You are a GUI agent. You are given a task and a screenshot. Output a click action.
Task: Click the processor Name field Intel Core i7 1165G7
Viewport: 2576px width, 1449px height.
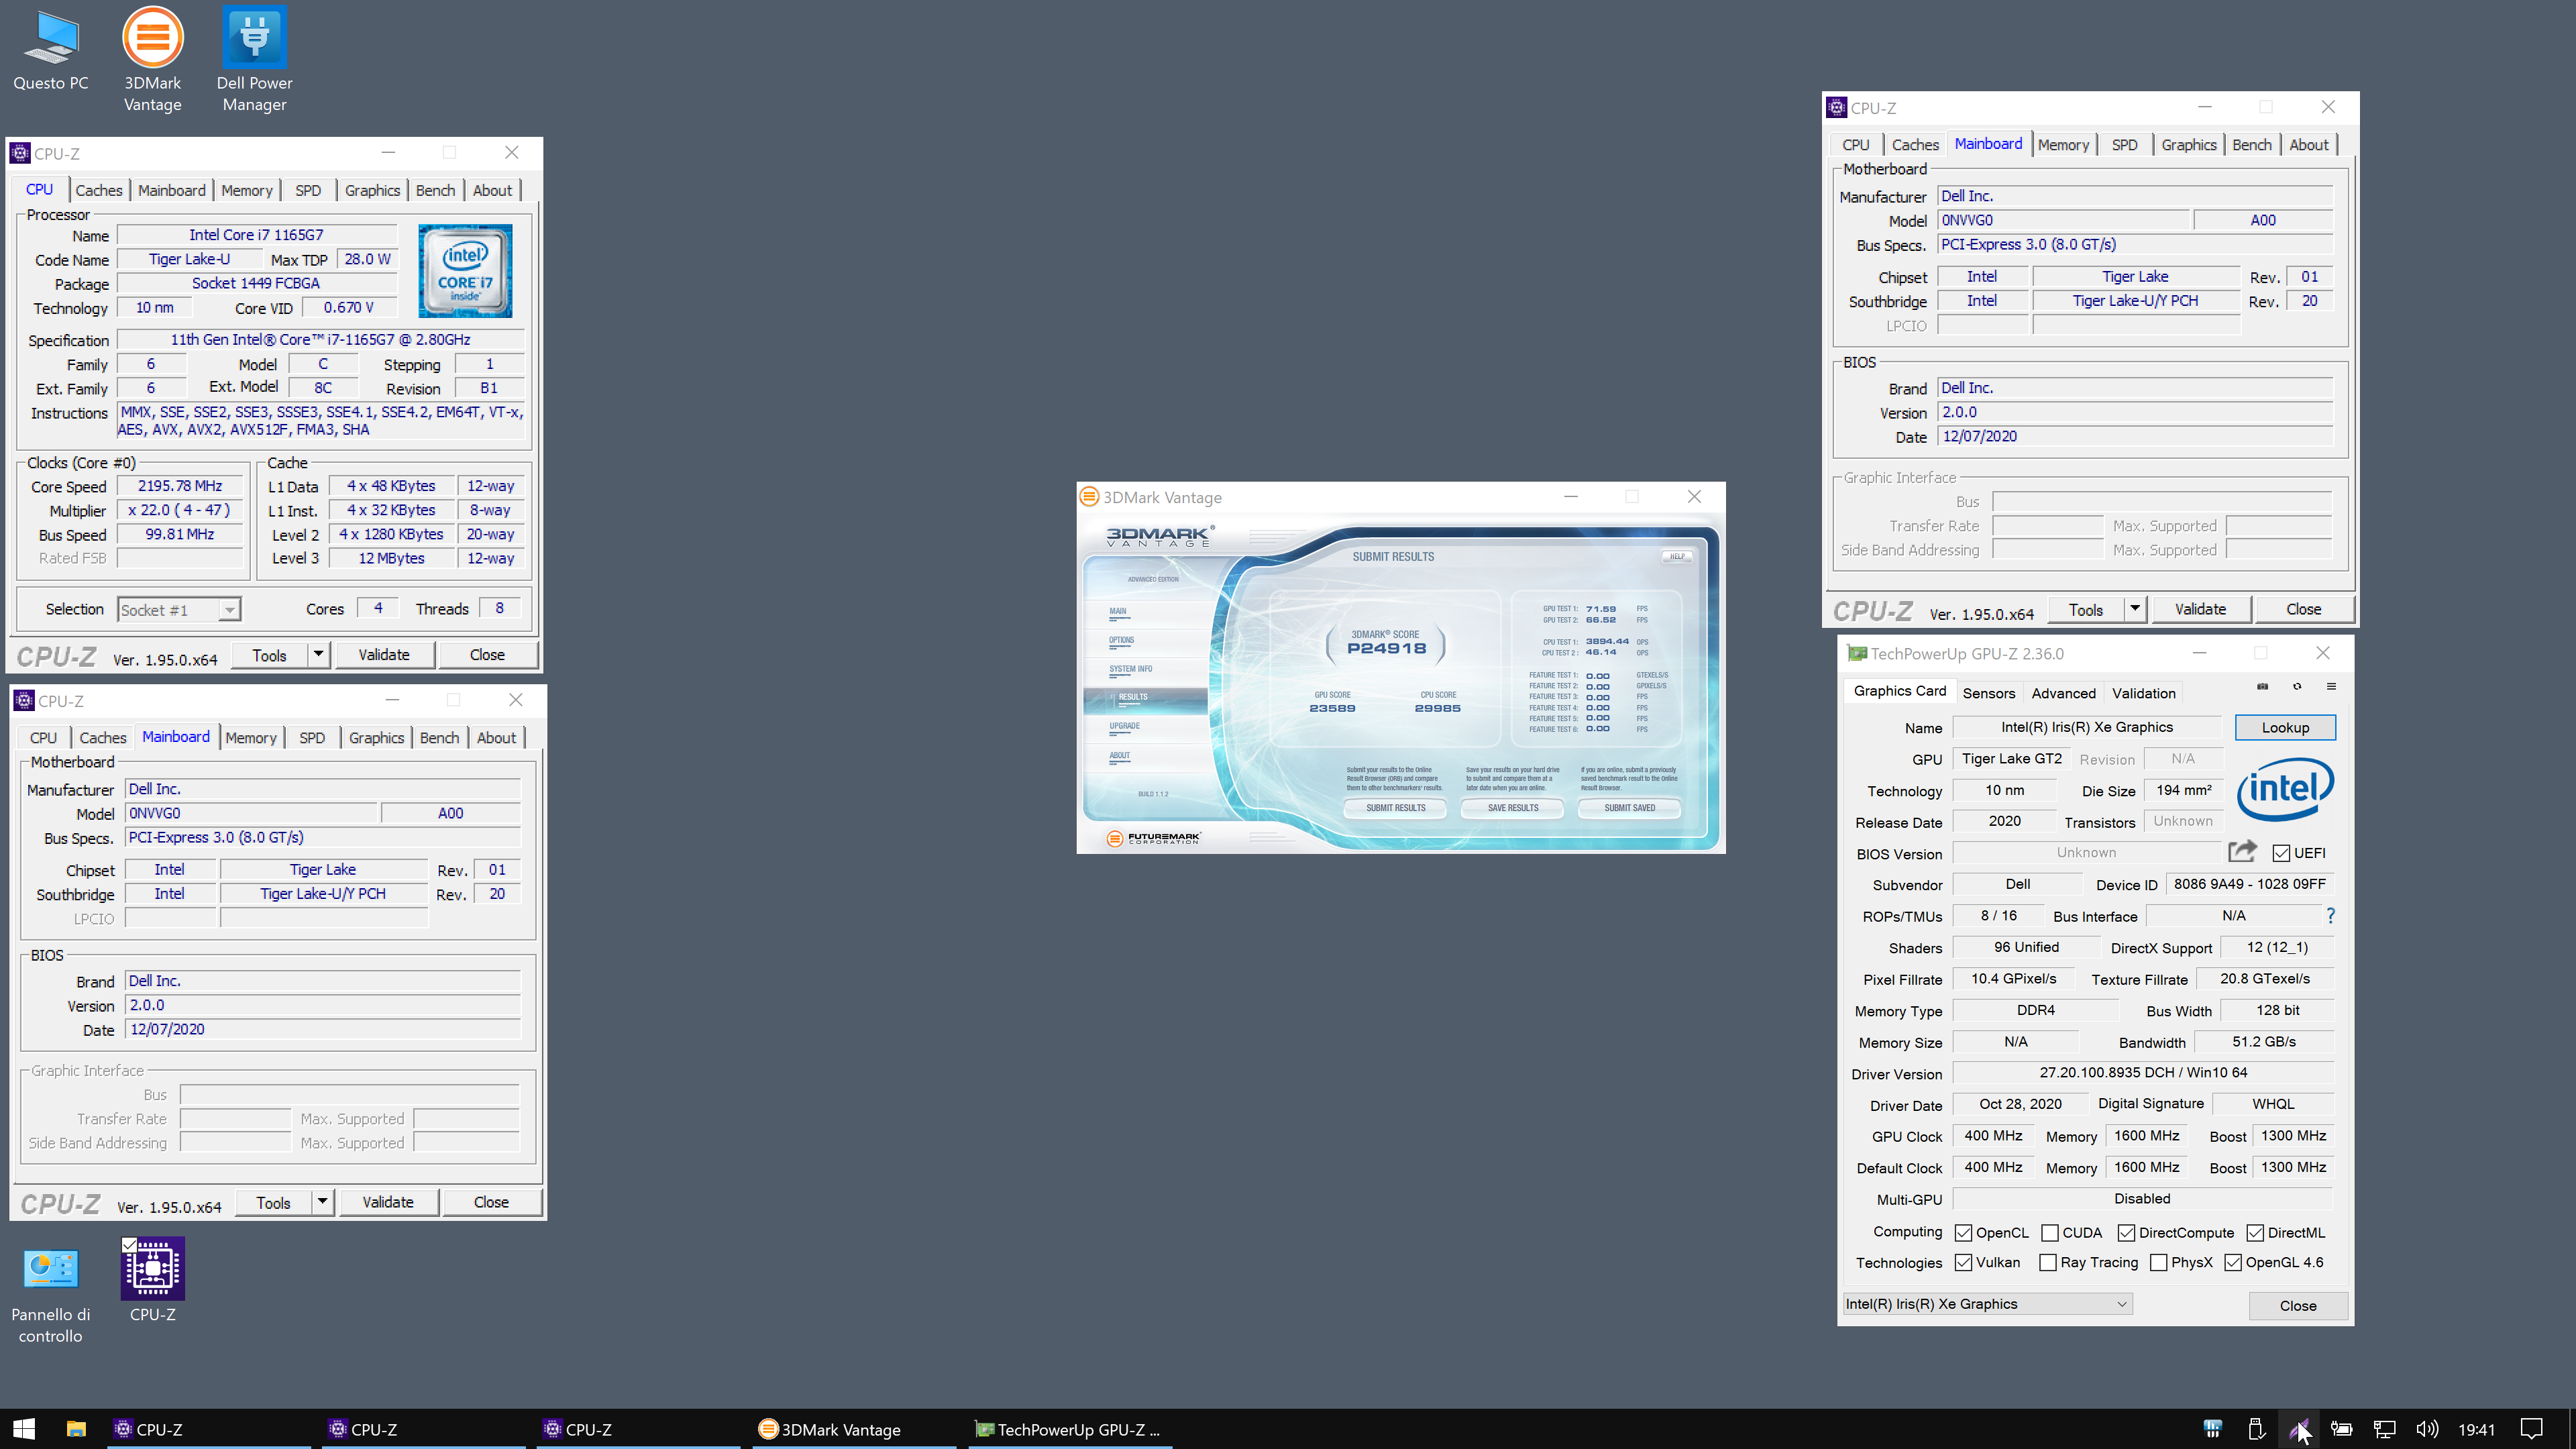pyautogui.click(x=256, y=235)
